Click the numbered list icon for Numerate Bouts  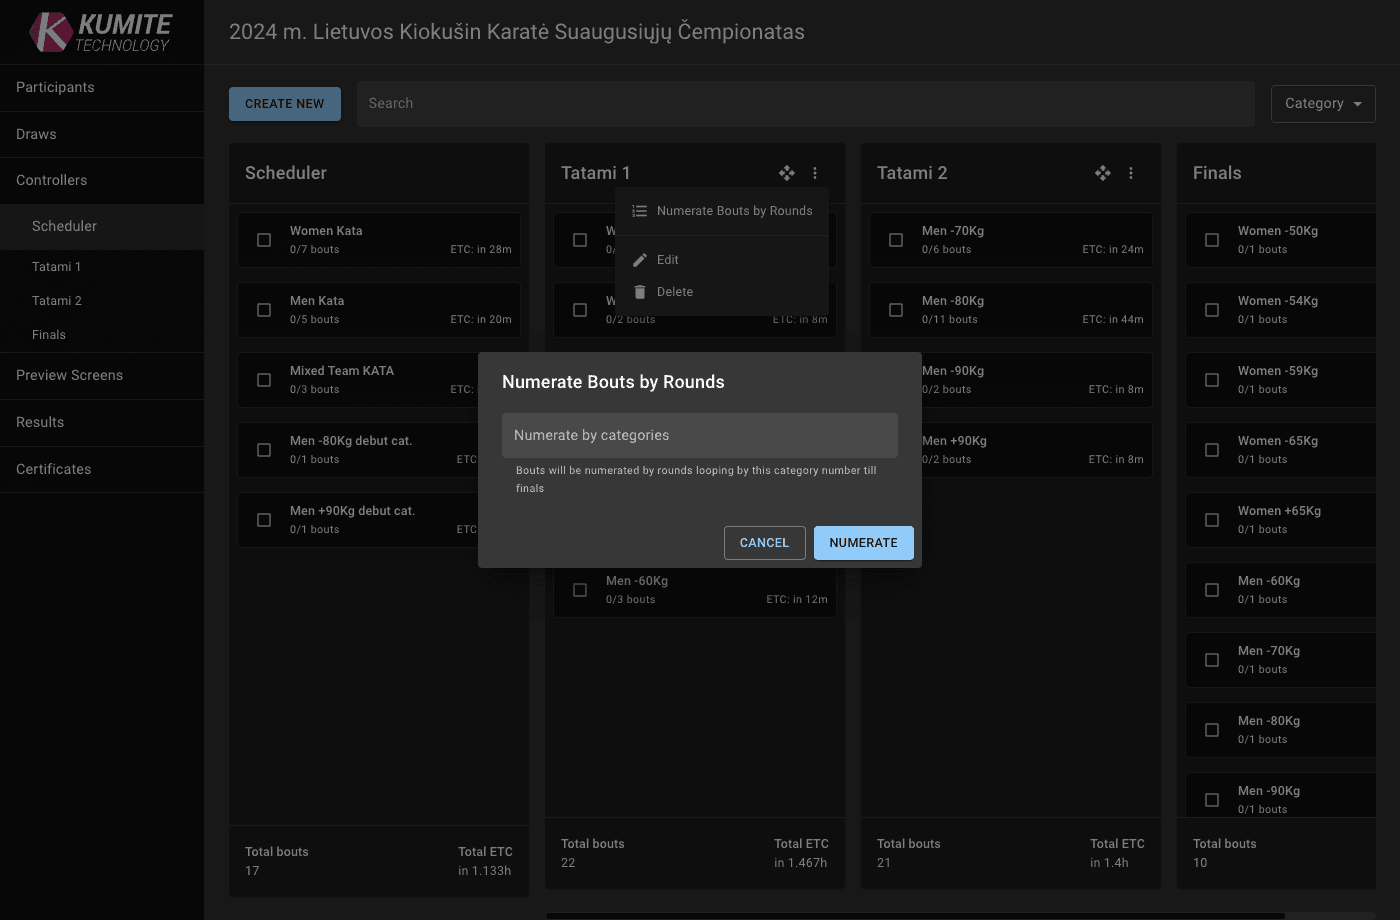[640, 211]
